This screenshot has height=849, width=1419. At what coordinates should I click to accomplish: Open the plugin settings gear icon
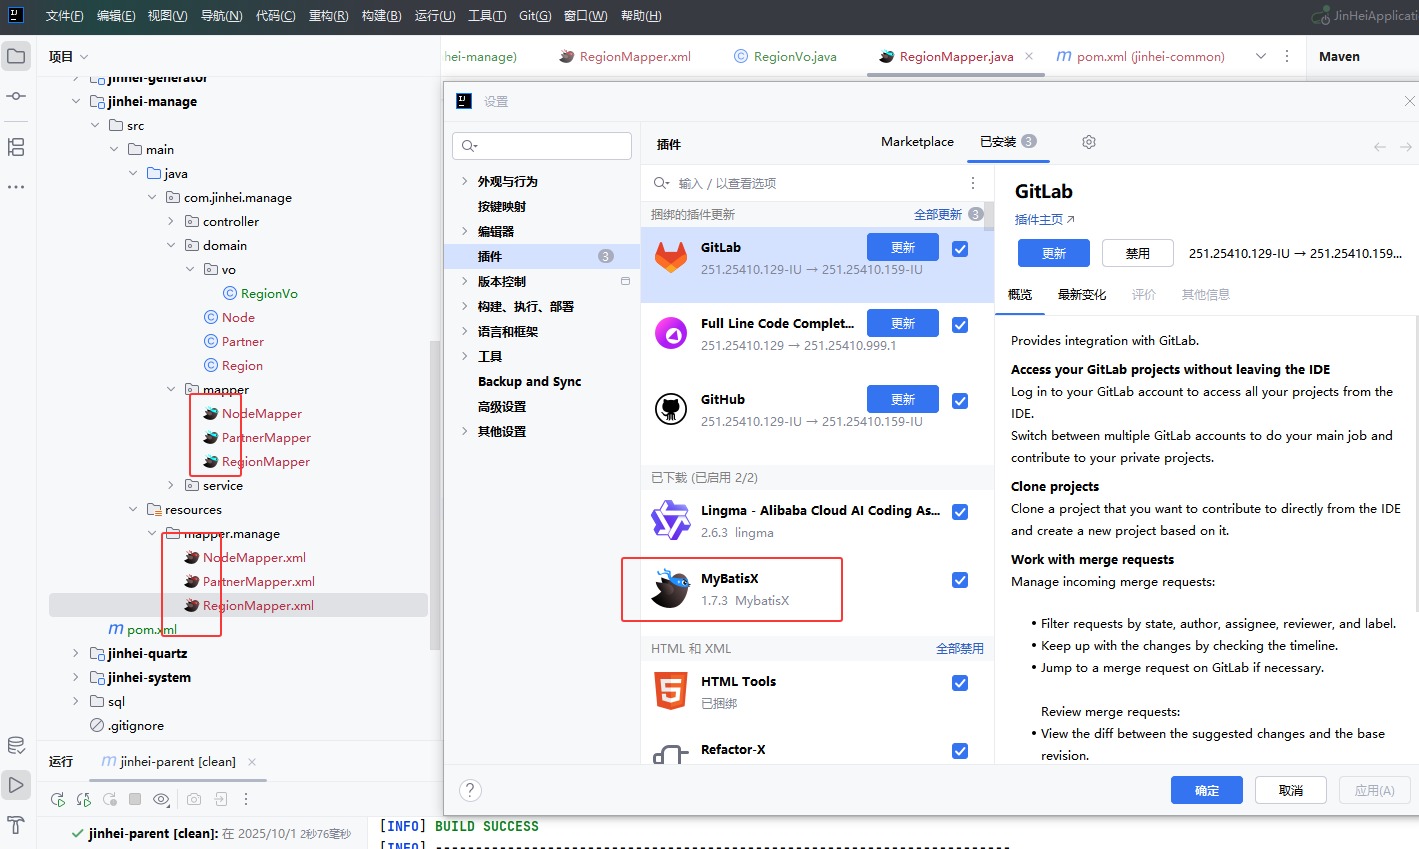(1089, 142)
